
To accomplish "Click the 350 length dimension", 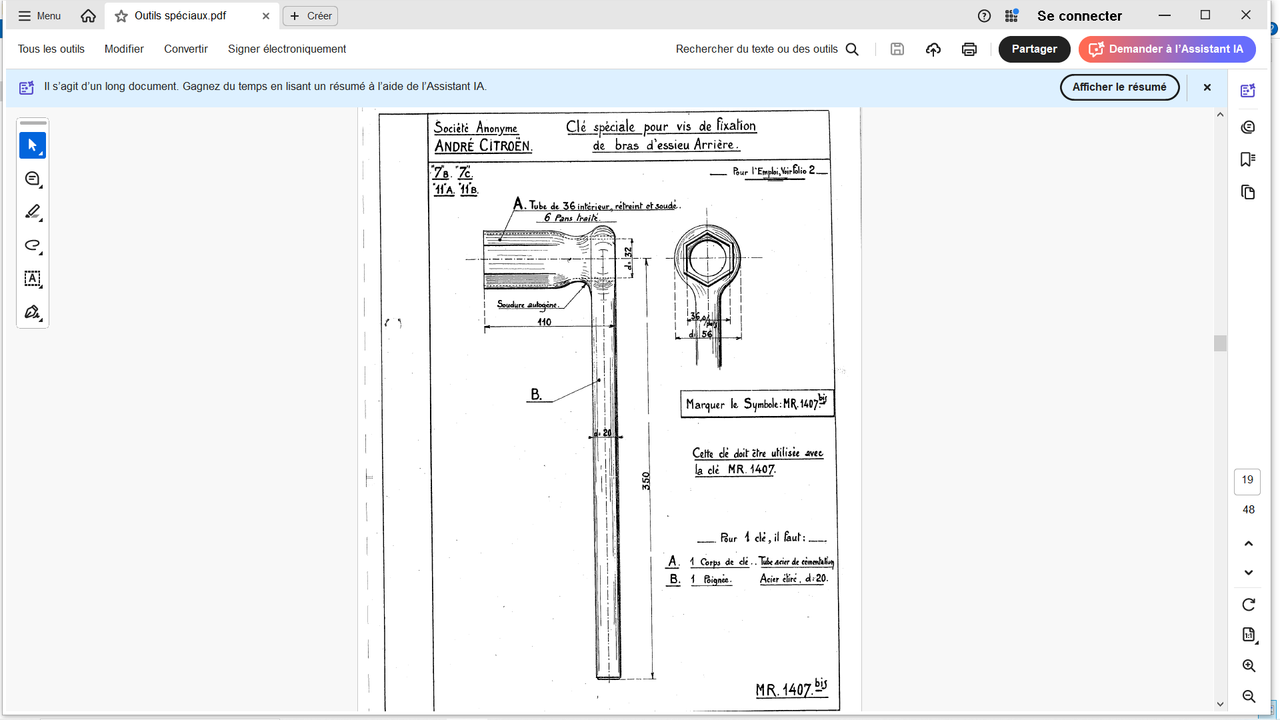I will coord(646,480).
